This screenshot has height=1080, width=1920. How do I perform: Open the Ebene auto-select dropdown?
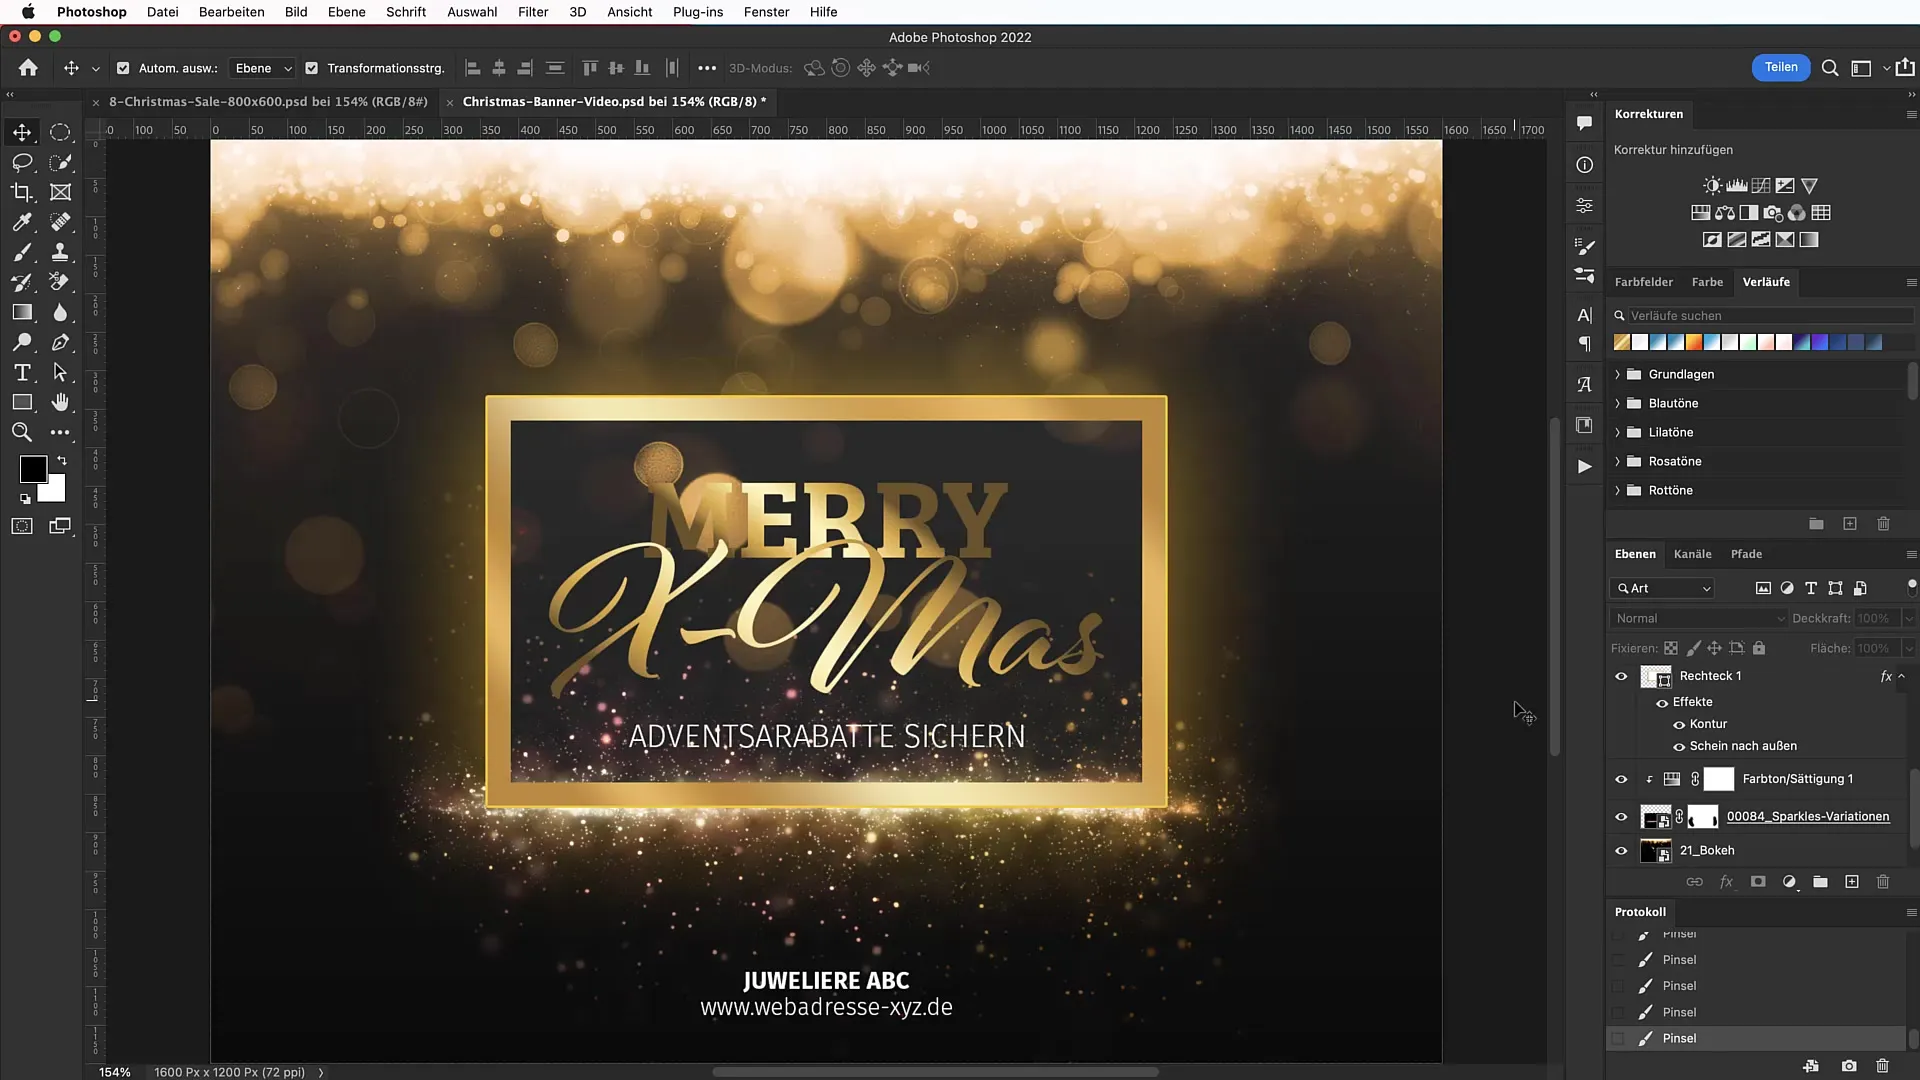click(262, 68)
